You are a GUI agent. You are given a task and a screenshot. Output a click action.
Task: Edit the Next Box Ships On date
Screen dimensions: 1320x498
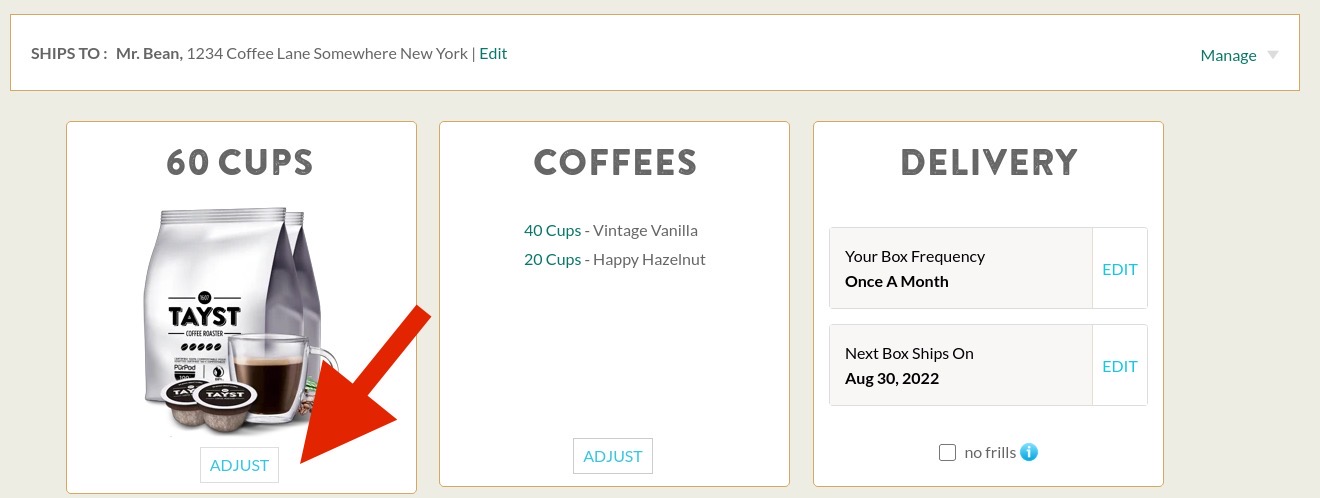(x=1119, y=366)
